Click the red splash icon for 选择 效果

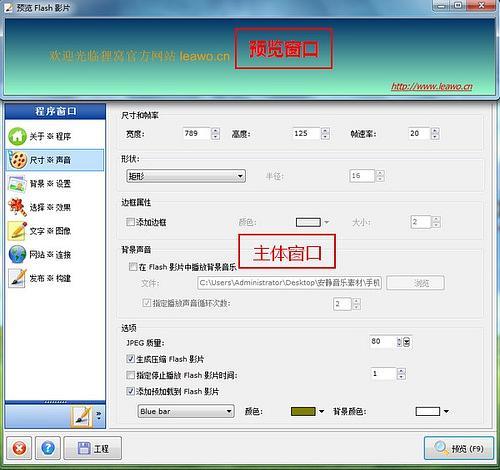coord(17,207)
